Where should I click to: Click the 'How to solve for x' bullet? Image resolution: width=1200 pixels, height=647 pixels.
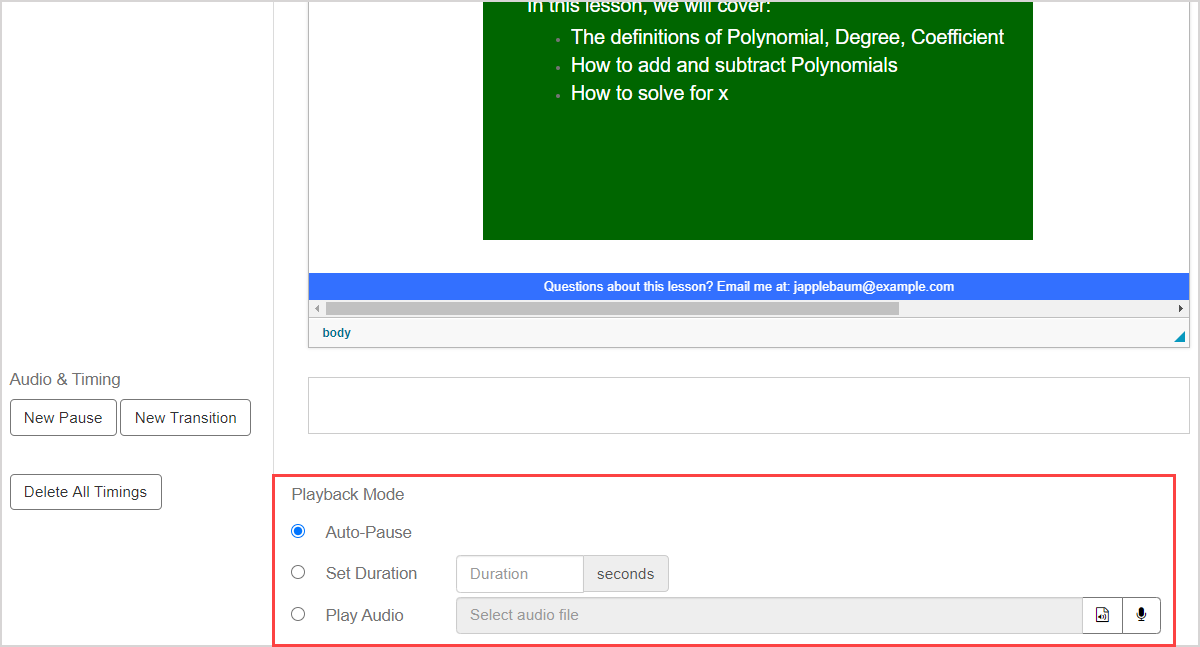coord(649,93)
